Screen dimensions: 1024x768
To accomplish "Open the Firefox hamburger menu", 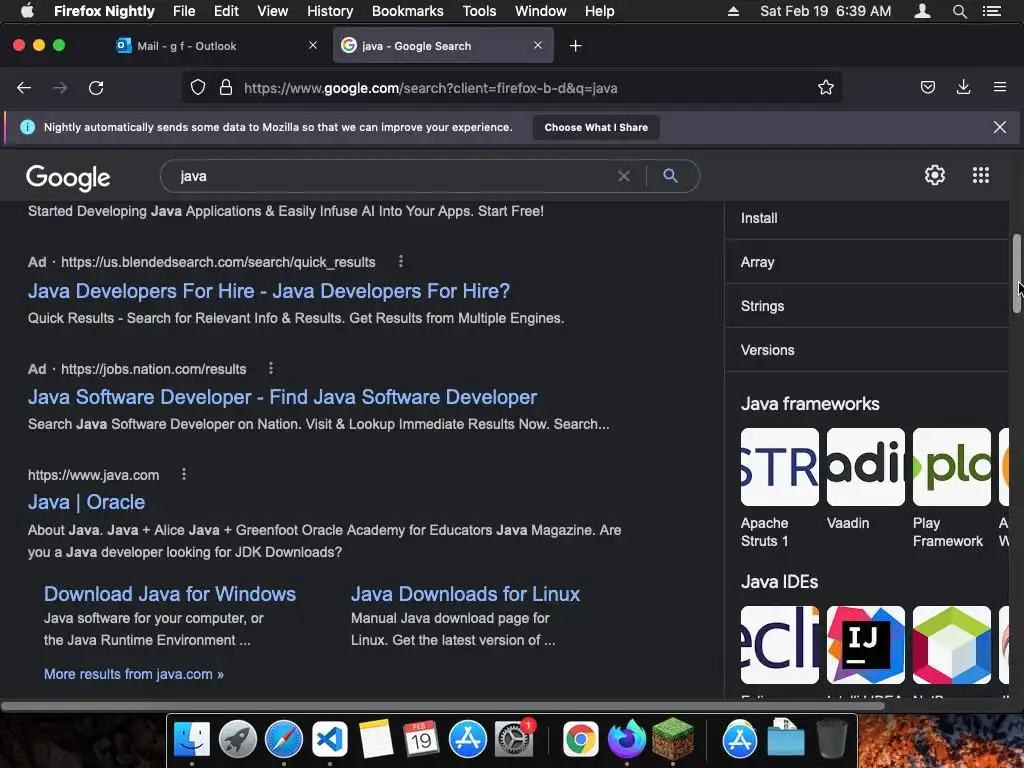I will [1000, 87].
